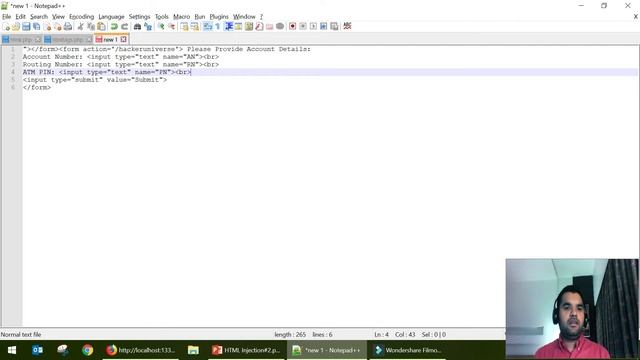Open User Defined Language toolbar icon
Image resolution: width=640 pixels, height=360 pixels.
[238, 27]
